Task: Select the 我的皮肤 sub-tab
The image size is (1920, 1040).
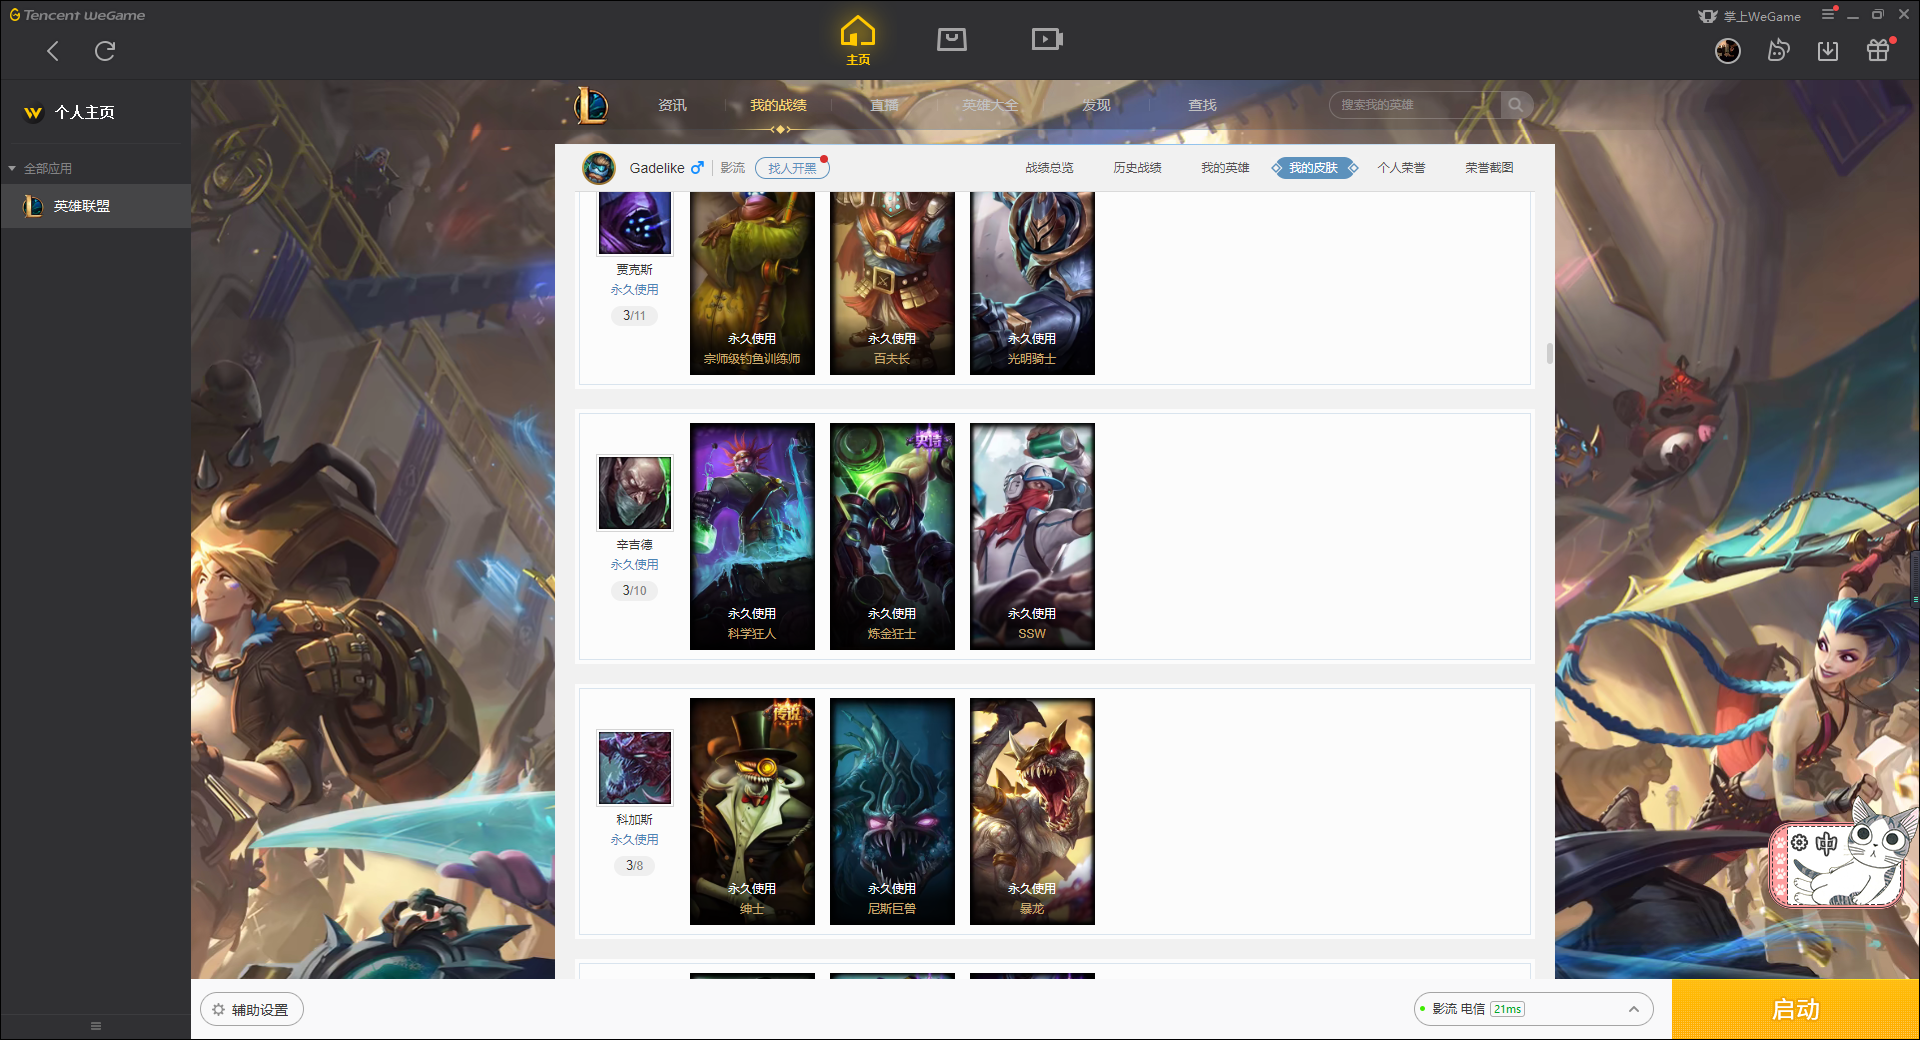Action: click(x=1313, y=168)
